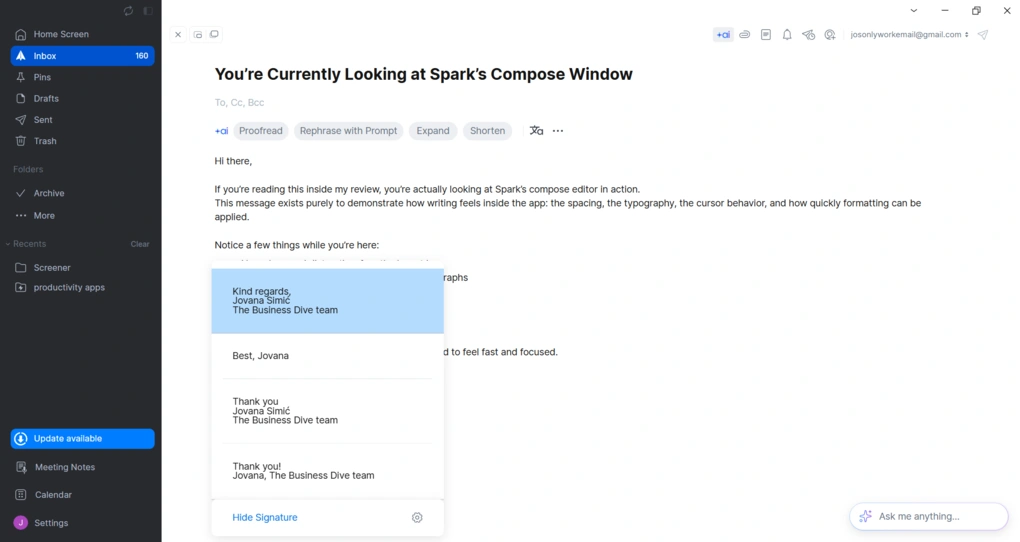This screenshot has width=1020, height=542.
Task: Click the email subject heading text
Action: point(423,74)
